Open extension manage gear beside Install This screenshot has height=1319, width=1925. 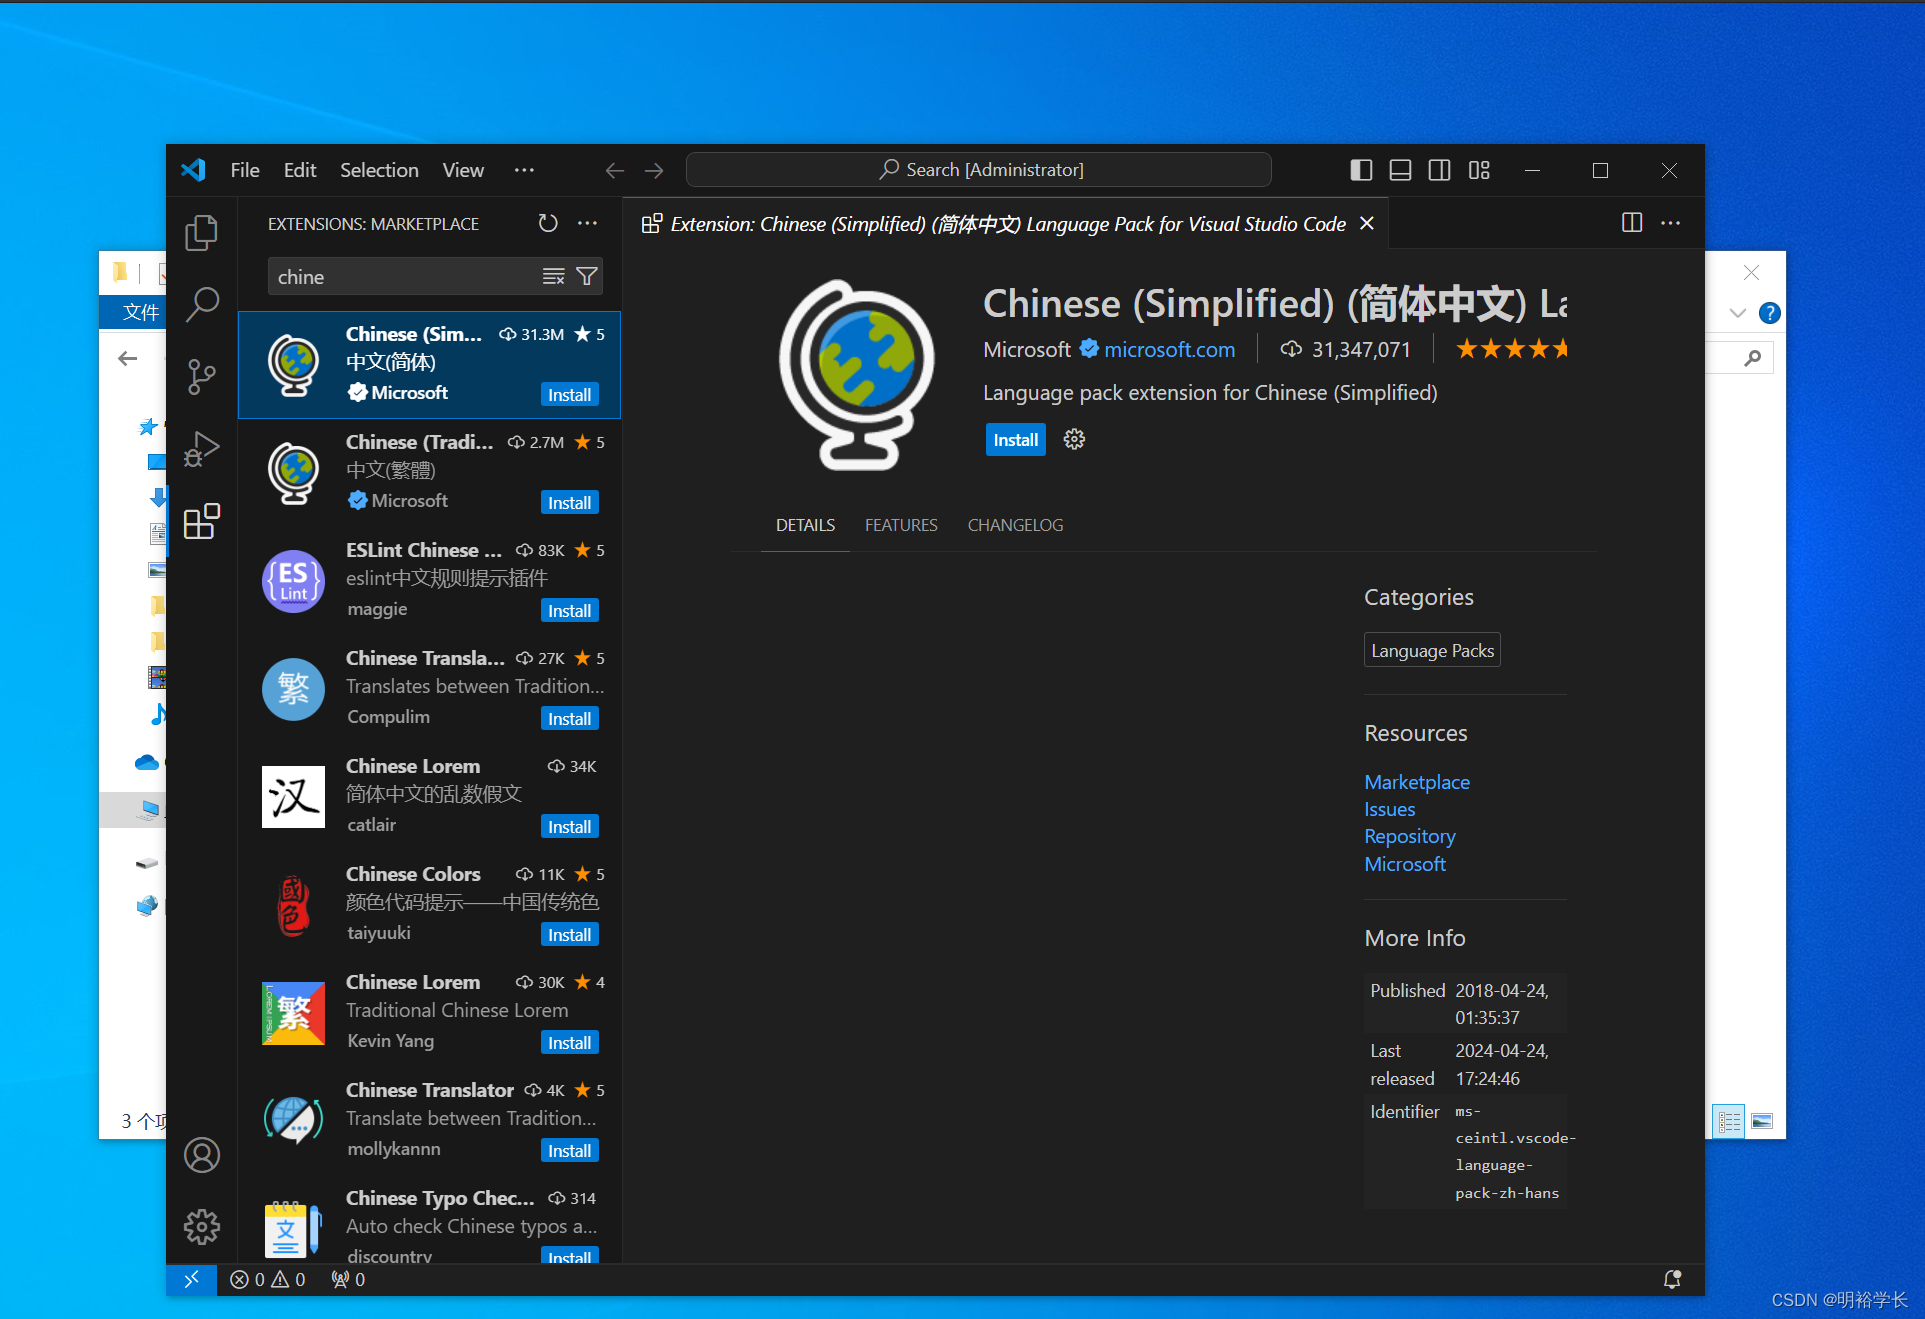coord(1074,440)
